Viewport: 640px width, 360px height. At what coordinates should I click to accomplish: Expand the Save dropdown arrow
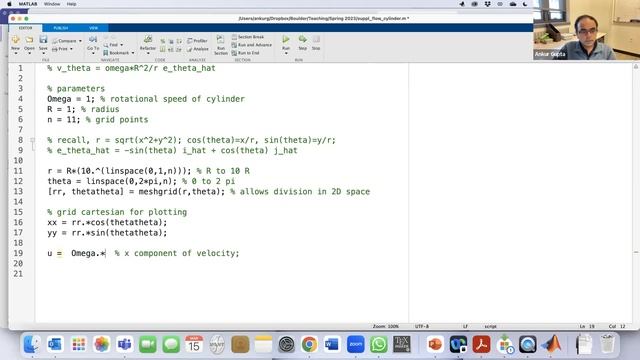coord(43,53)
